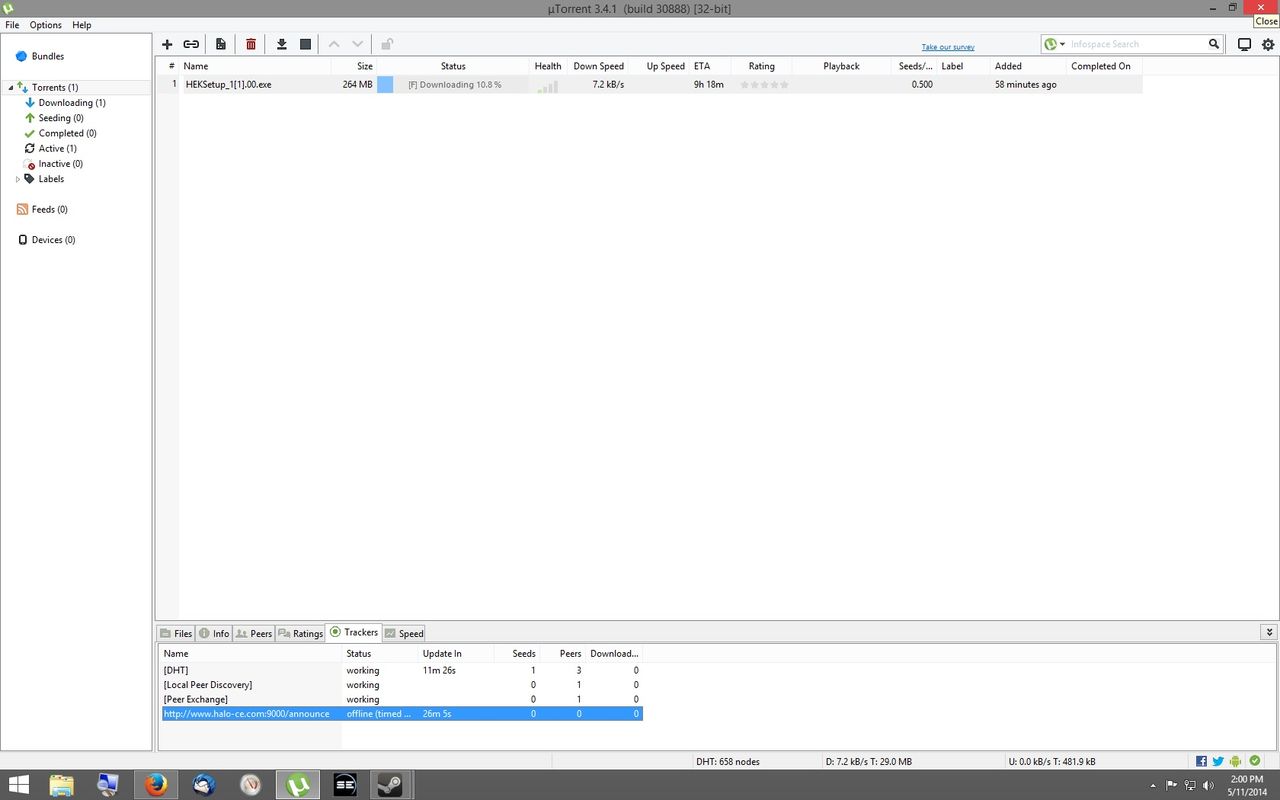Switch to the Speed tab

404,633
